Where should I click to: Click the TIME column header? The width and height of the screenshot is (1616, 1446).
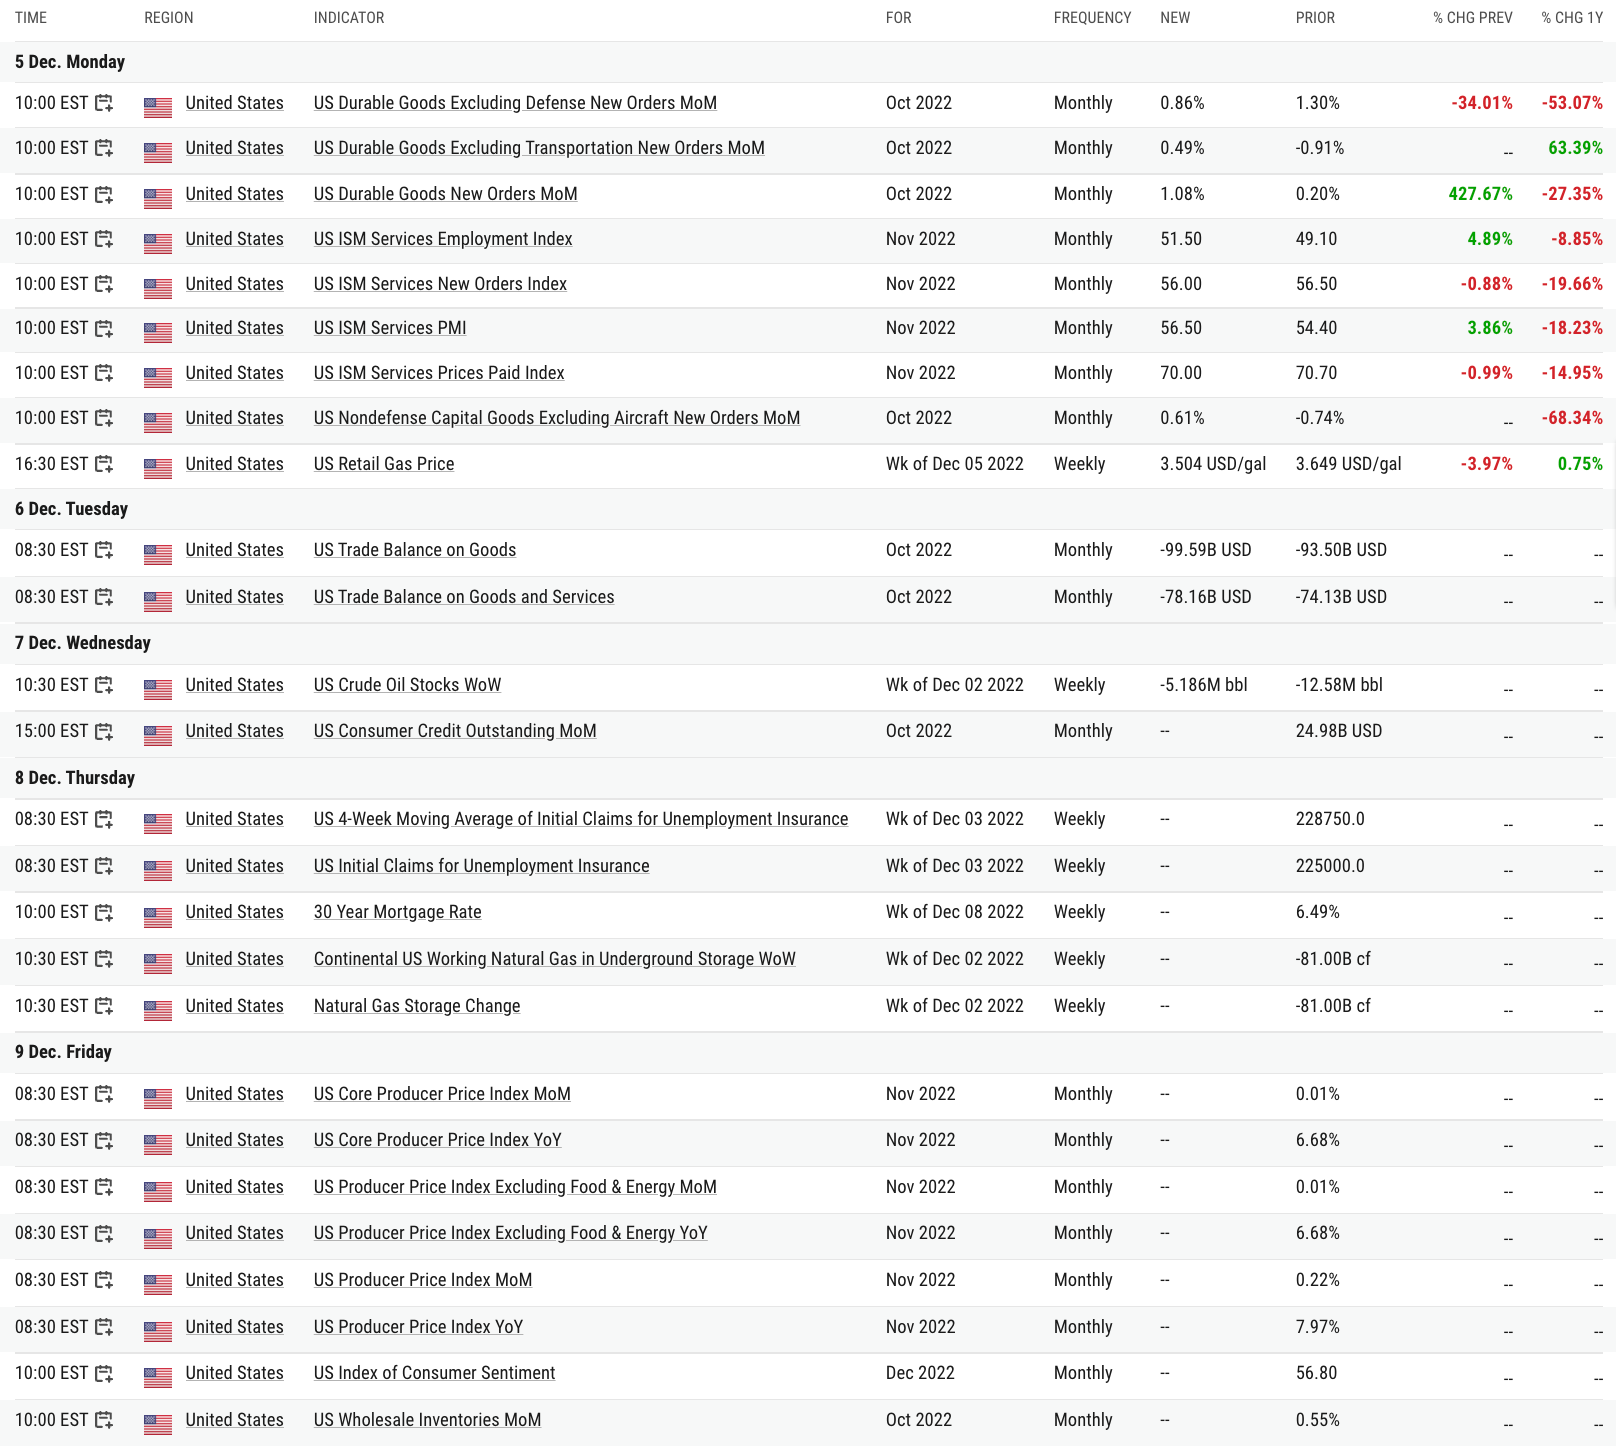tap(31, 18)
